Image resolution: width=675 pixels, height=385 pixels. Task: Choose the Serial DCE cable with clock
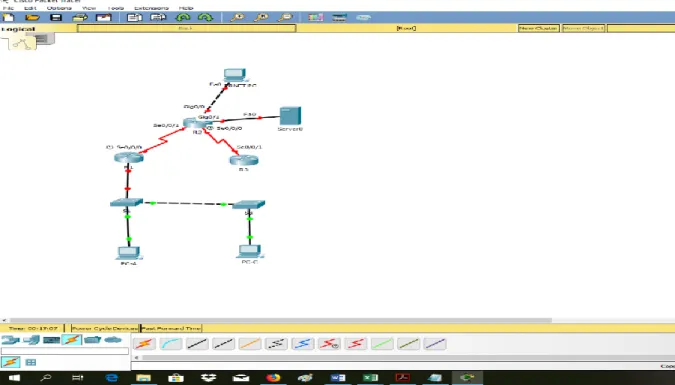coord(329,344)
